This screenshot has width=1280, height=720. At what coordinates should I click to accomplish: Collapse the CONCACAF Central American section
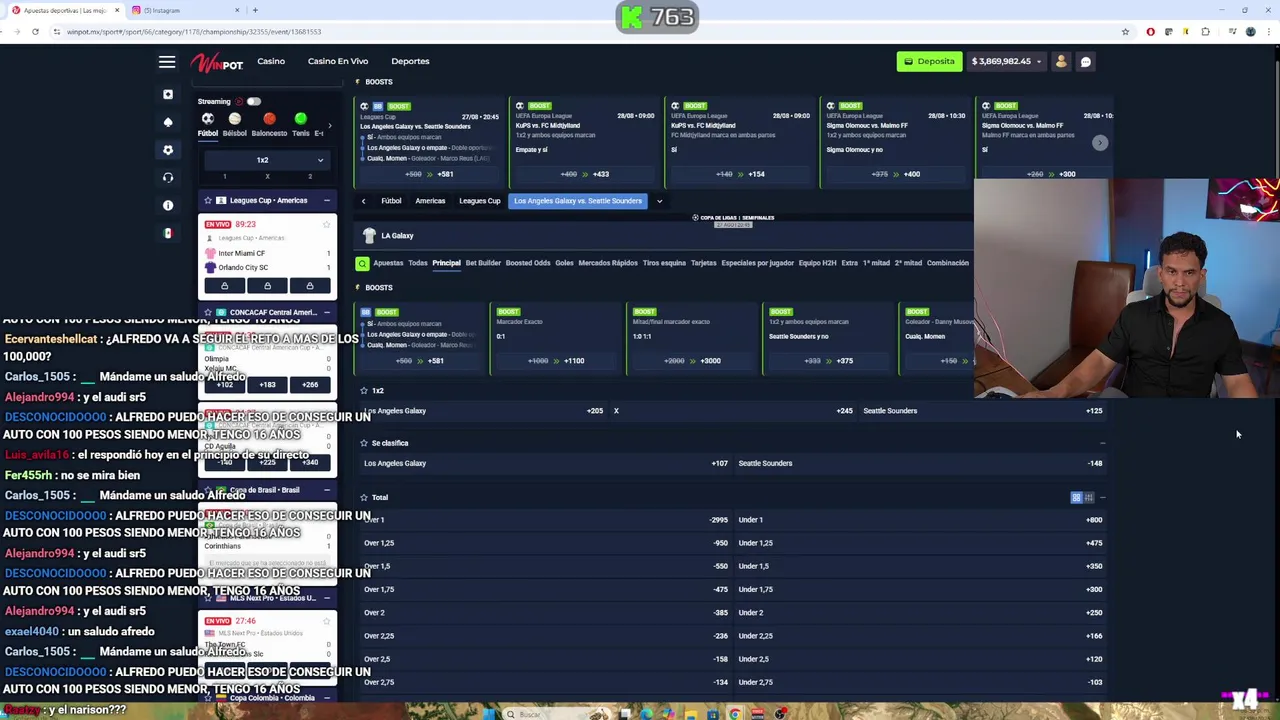coord(326,312)
